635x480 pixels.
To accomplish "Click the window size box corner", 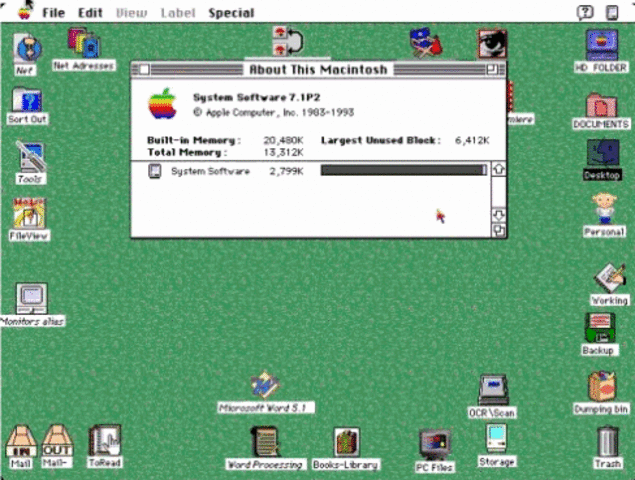I will click(x=499, y=230).
